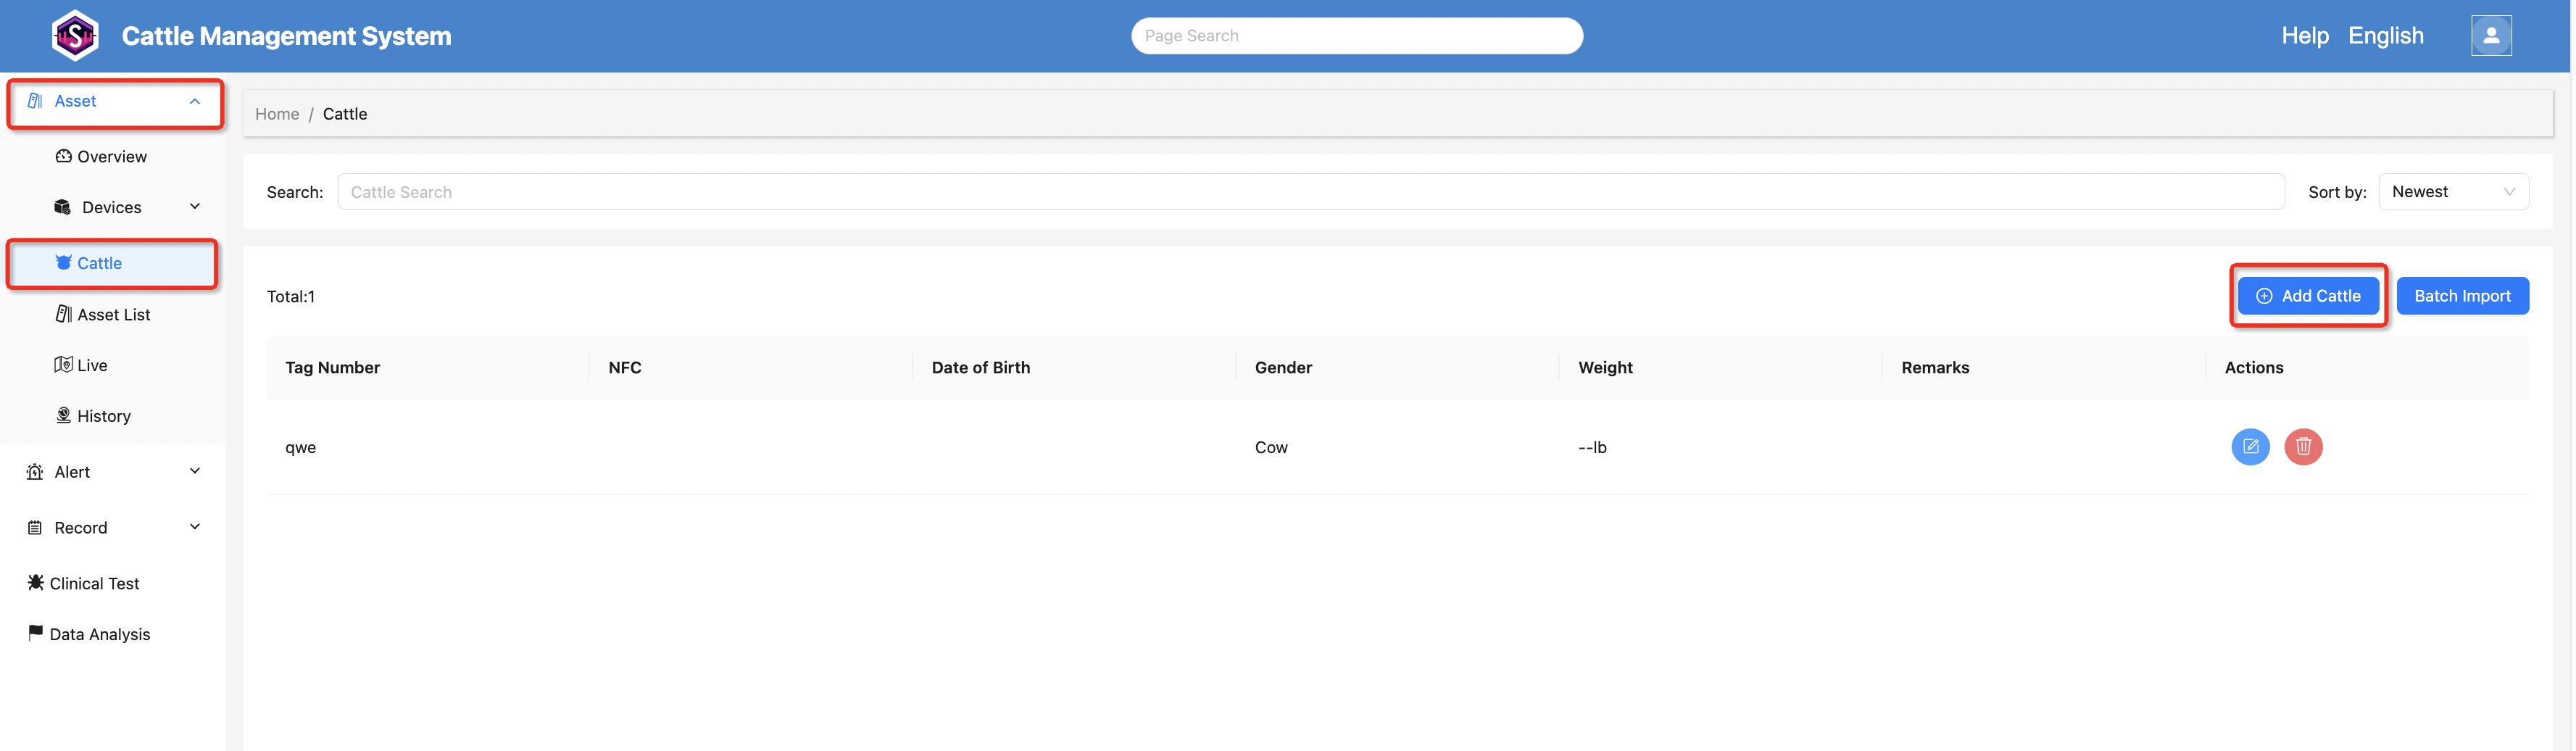Open the History menu item
2576x751 pixels.
[x=113, y=416]
